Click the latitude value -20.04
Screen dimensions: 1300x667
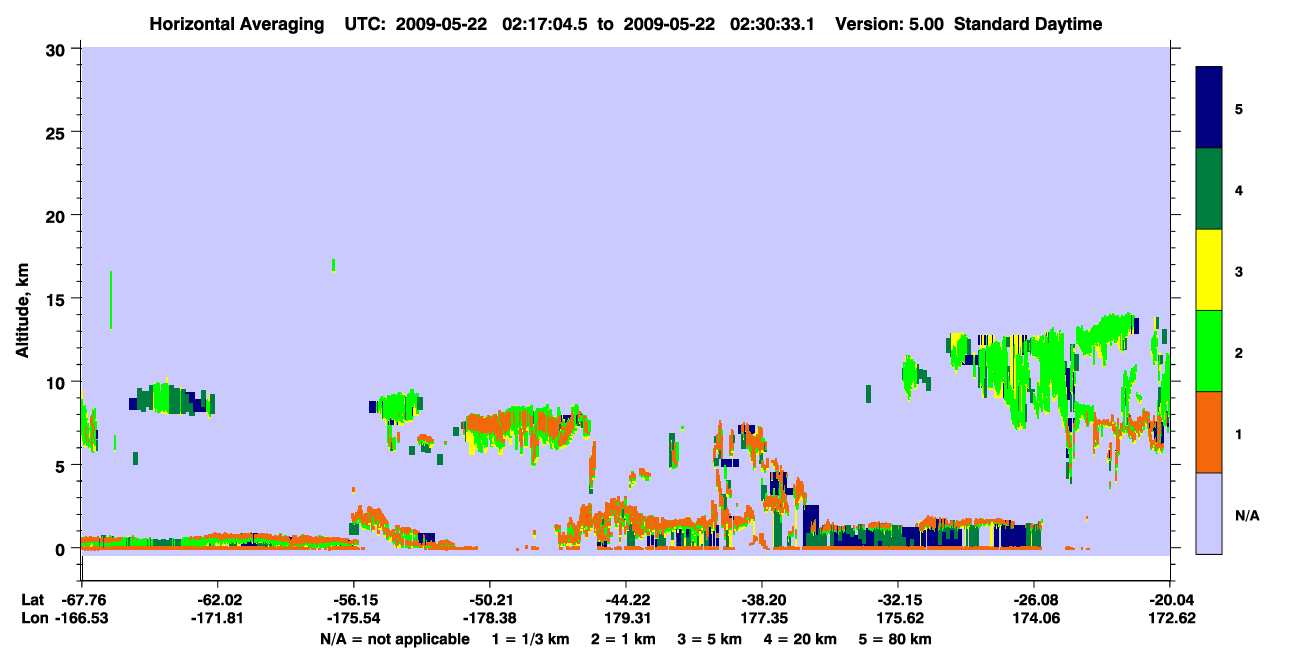[x=1170, y=600]
